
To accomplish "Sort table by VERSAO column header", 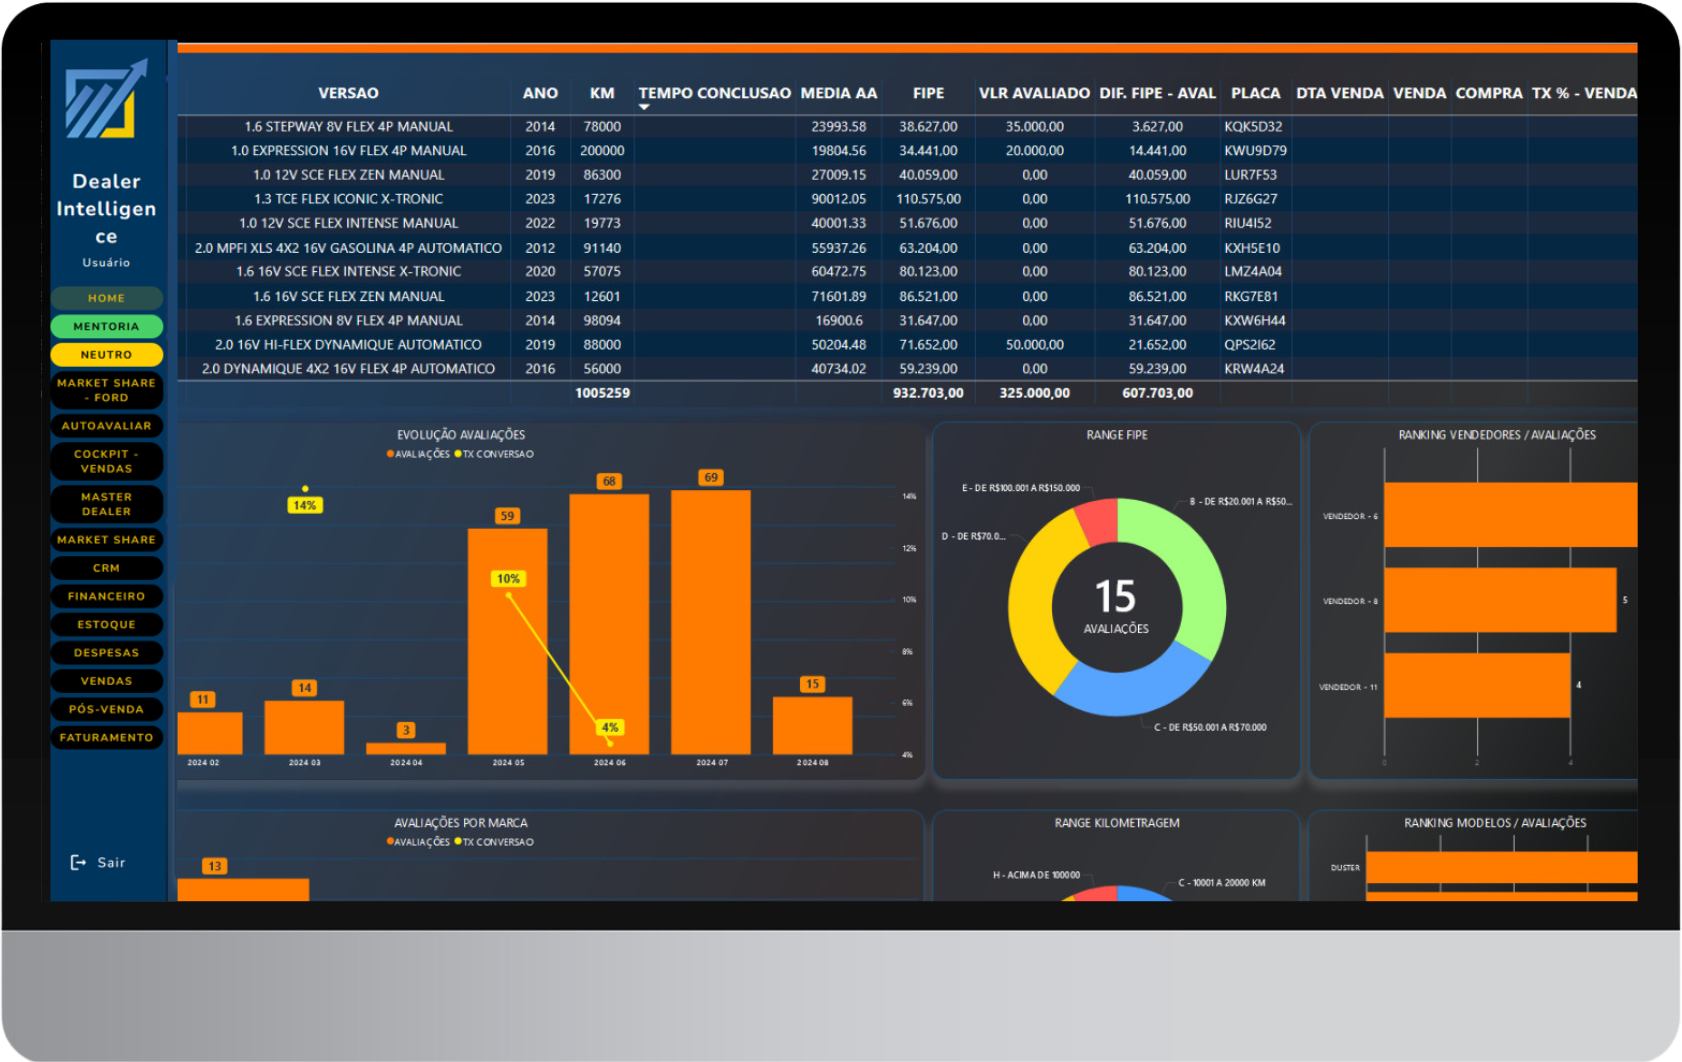I will click(348, 93).
